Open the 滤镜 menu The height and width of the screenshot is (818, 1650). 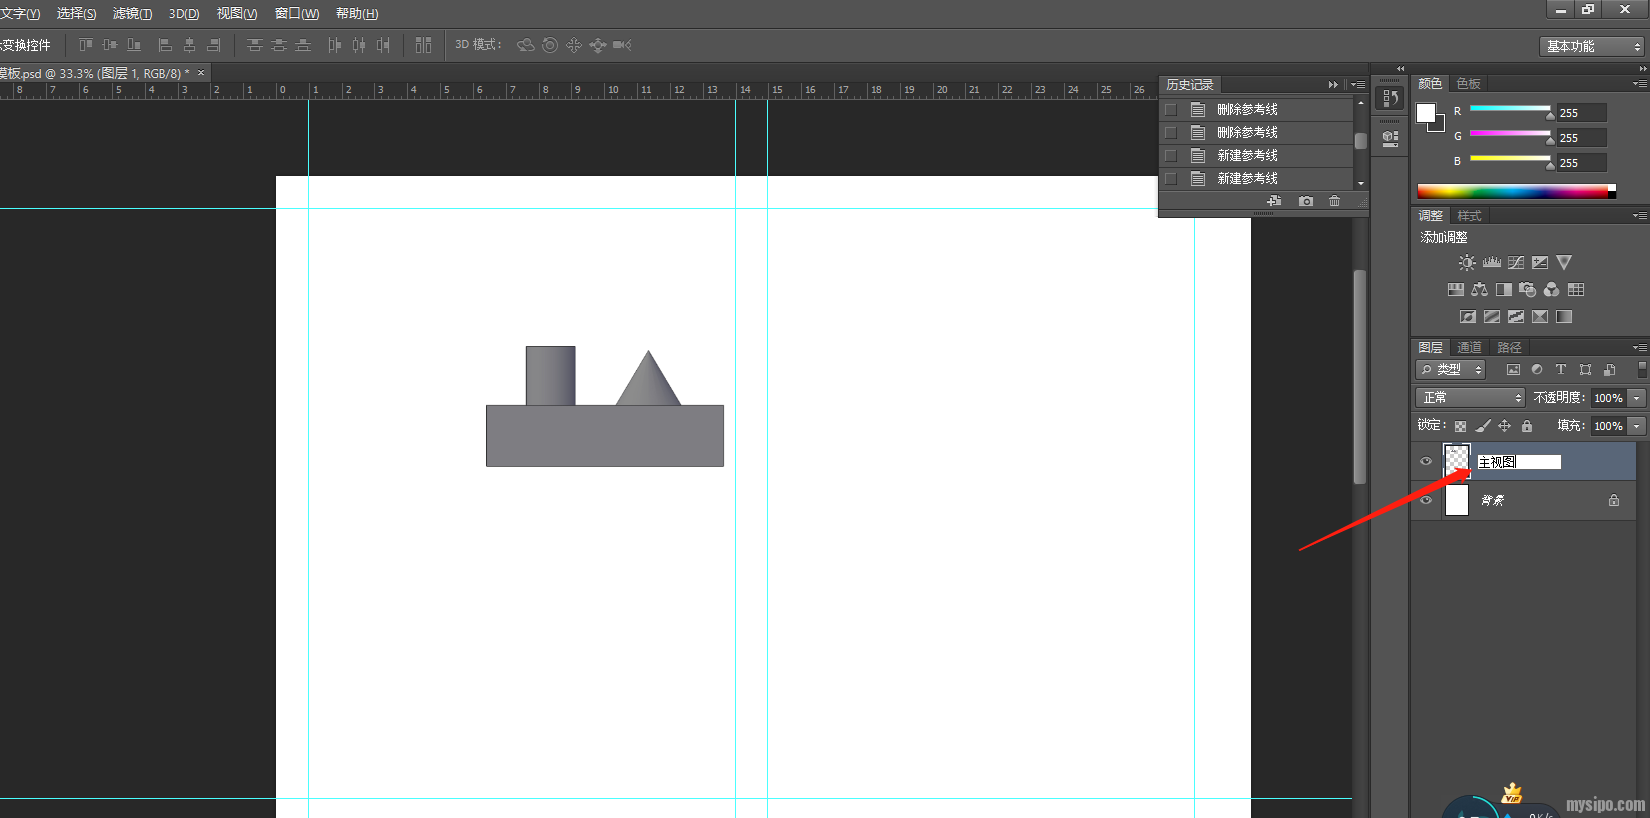tap(132, 13)
